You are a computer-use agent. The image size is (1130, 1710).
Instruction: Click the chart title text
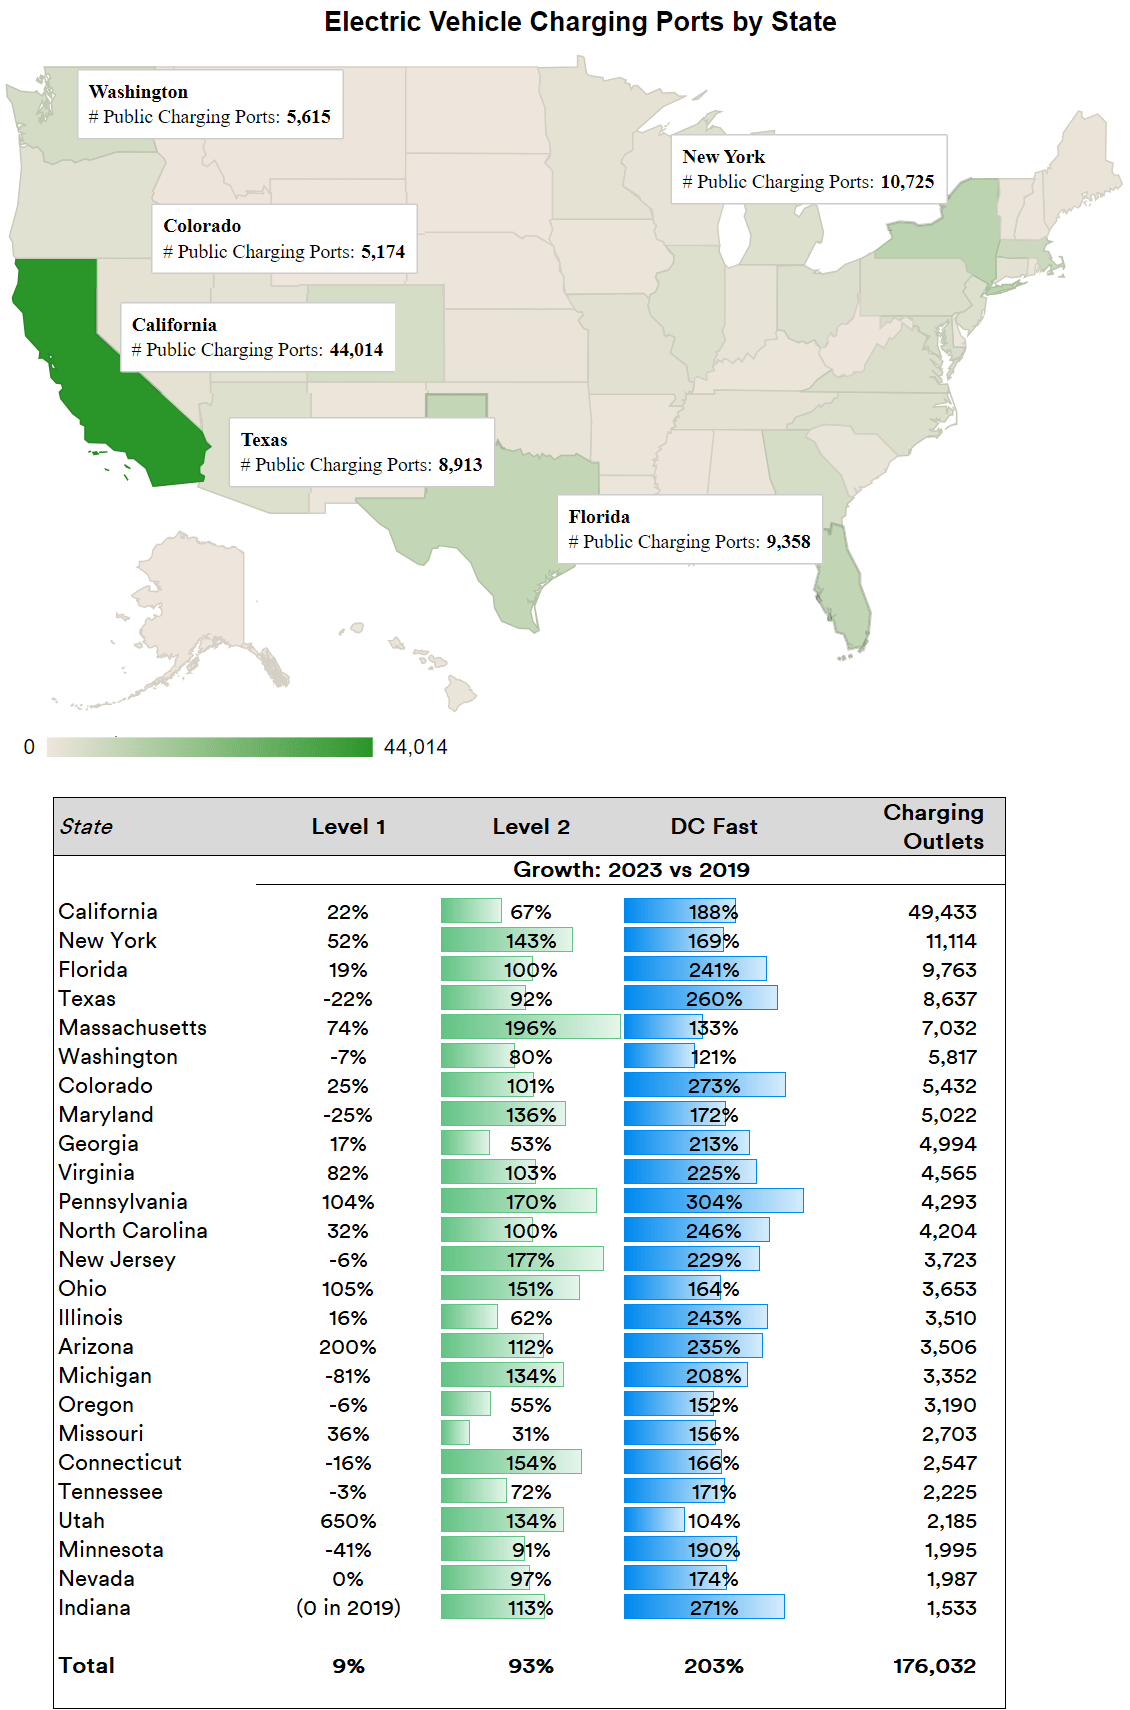(x=580, y=22)
